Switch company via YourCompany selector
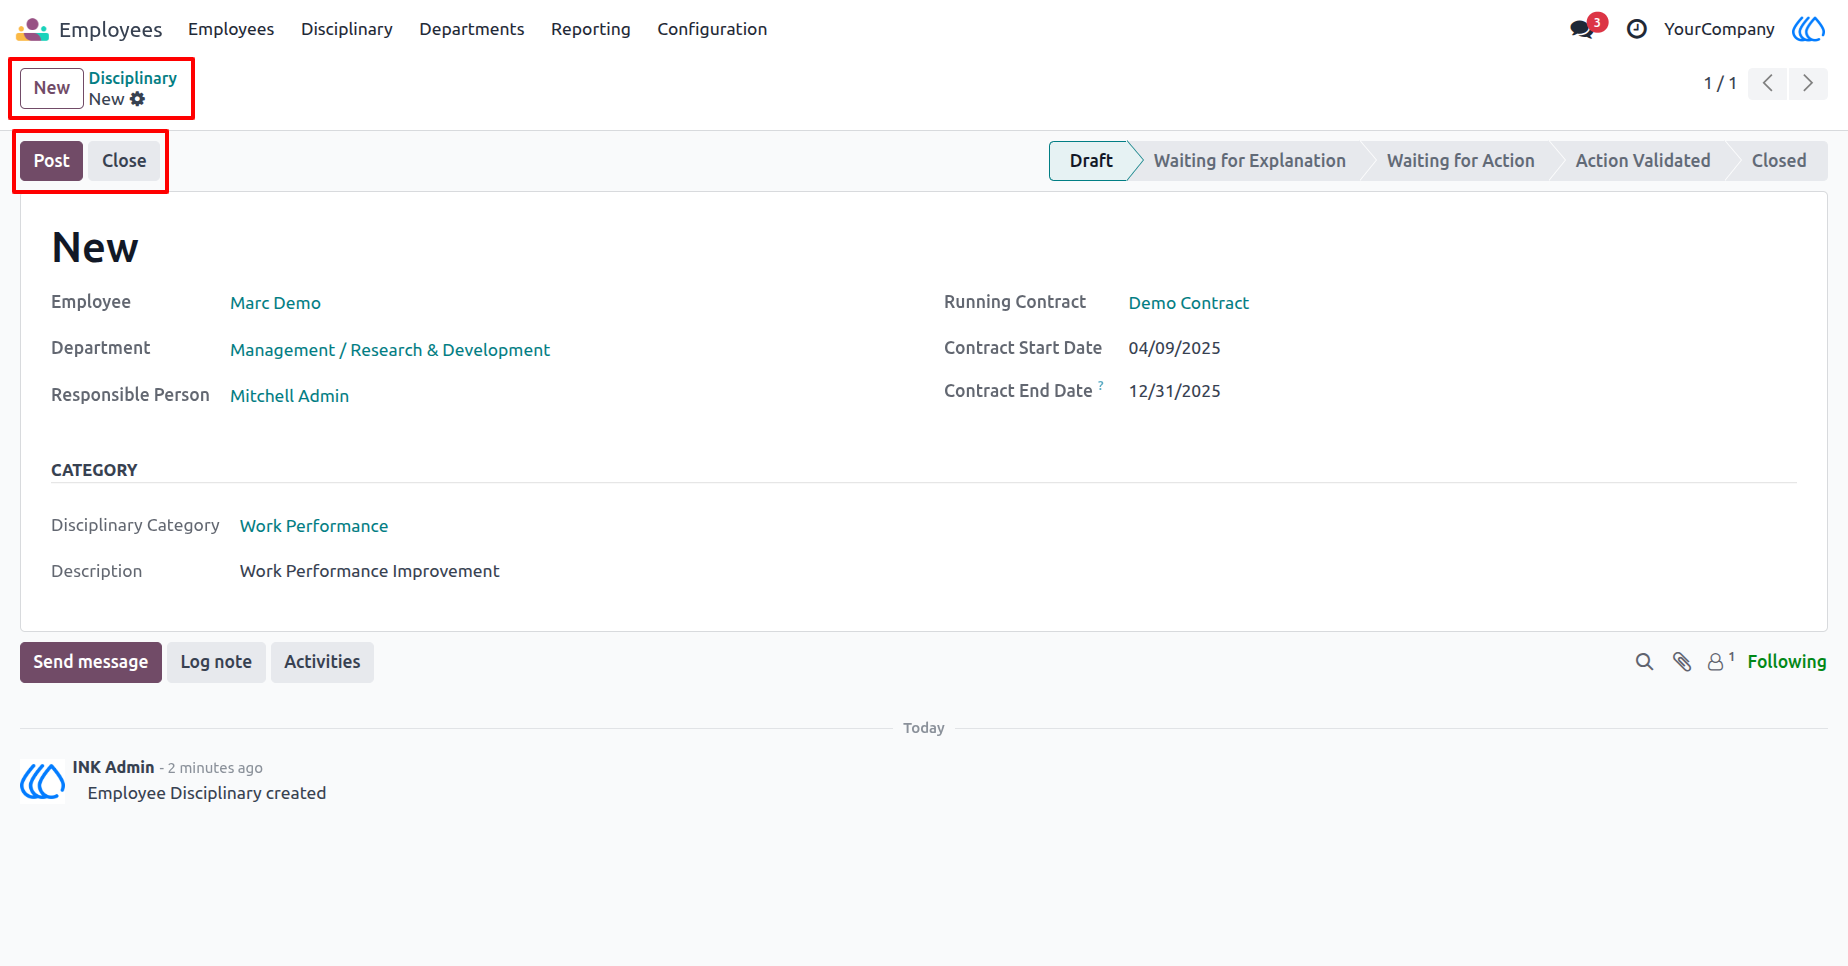The image size is (1848, 966). [1719, 29]
